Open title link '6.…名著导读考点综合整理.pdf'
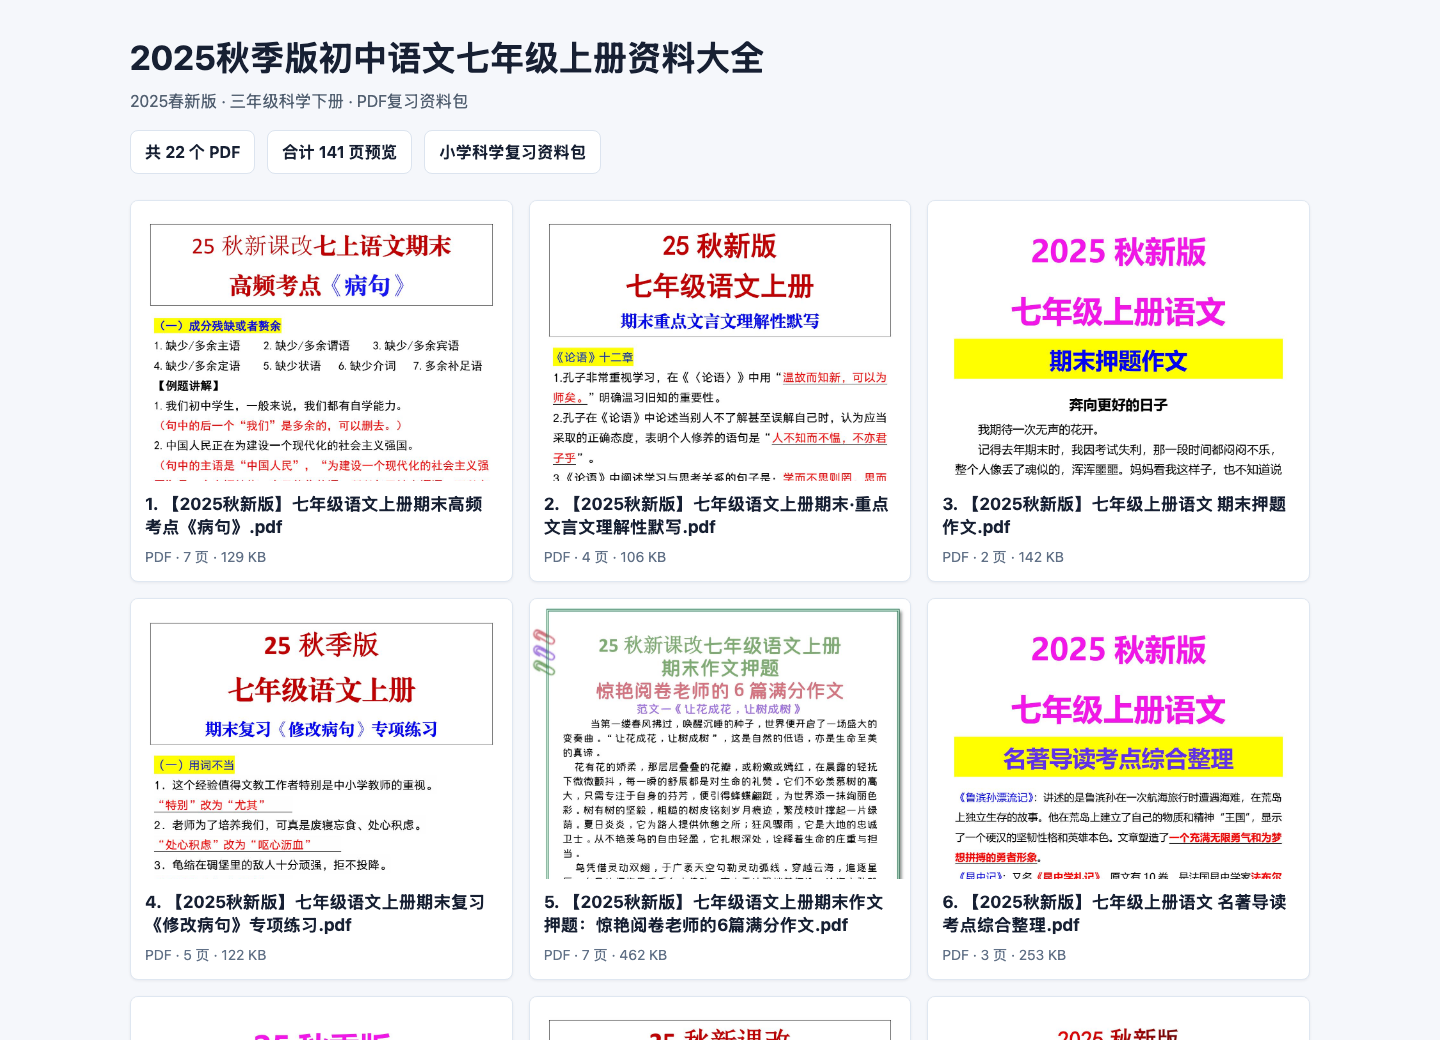Viewport: 1440px width, 1040px height. pos(1114,913)
